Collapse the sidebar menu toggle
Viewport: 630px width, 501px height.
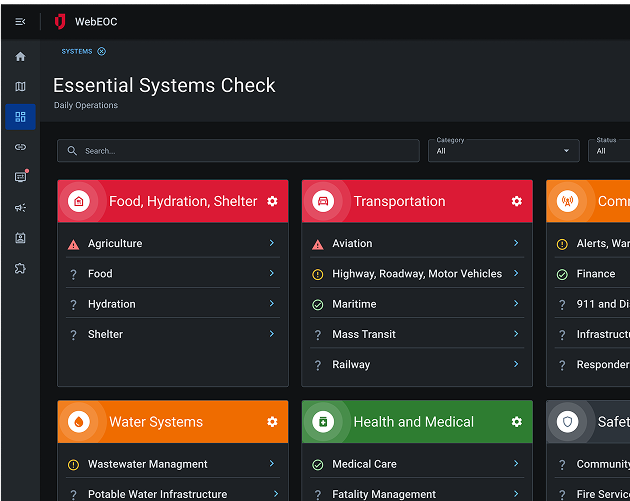pyautogui.click(x=20, y=21)
